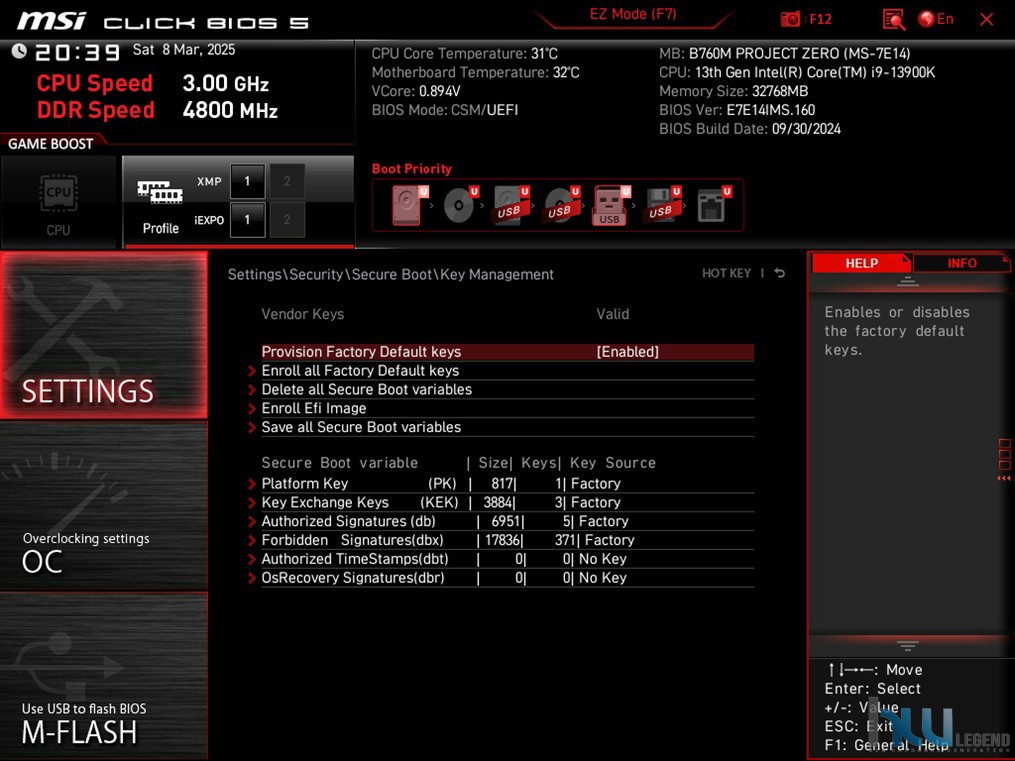
Task: Open the SETTINGS tile
Action: point(104,335)
